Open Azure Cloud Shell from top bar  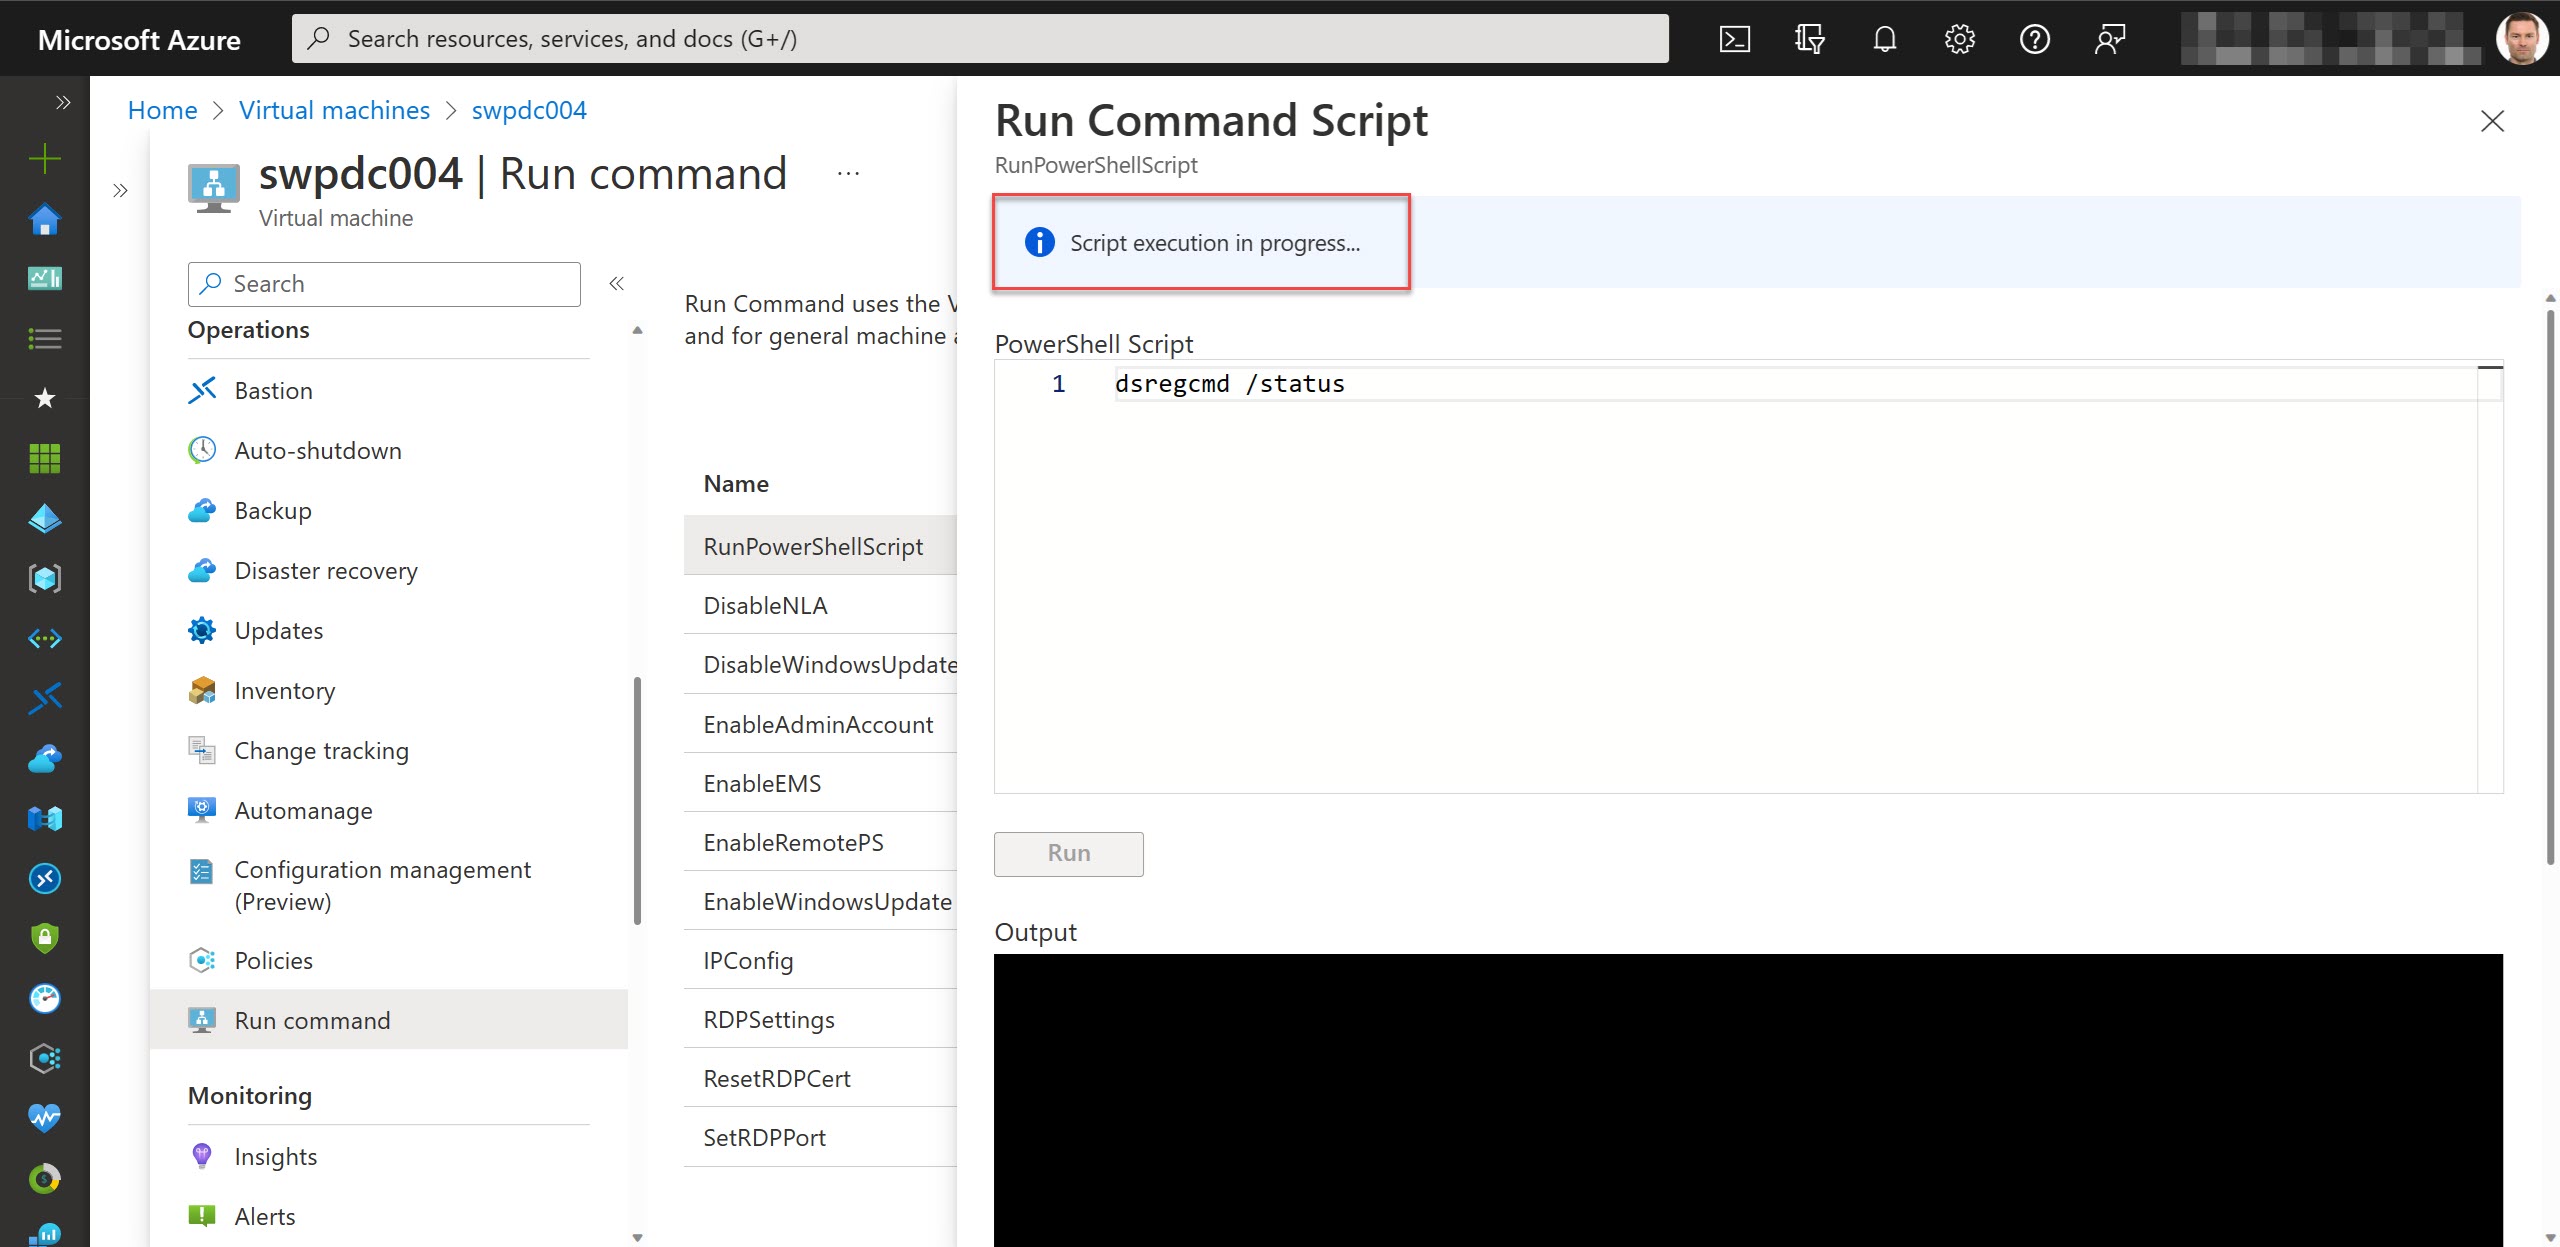[x=1736, y=38]
